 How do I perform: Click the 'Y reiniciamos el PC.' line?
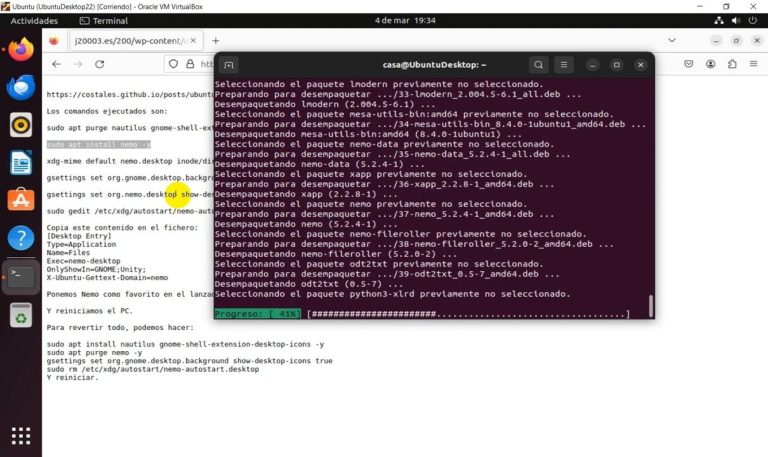pyautogui.click(x=90, y=311)
